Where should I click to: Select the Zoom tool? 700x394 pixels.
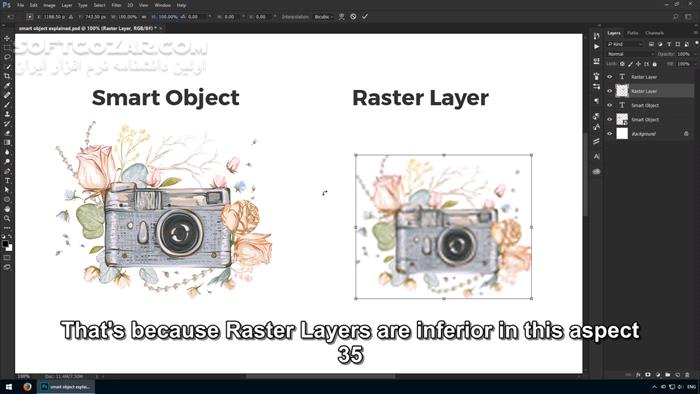[7, 218]
